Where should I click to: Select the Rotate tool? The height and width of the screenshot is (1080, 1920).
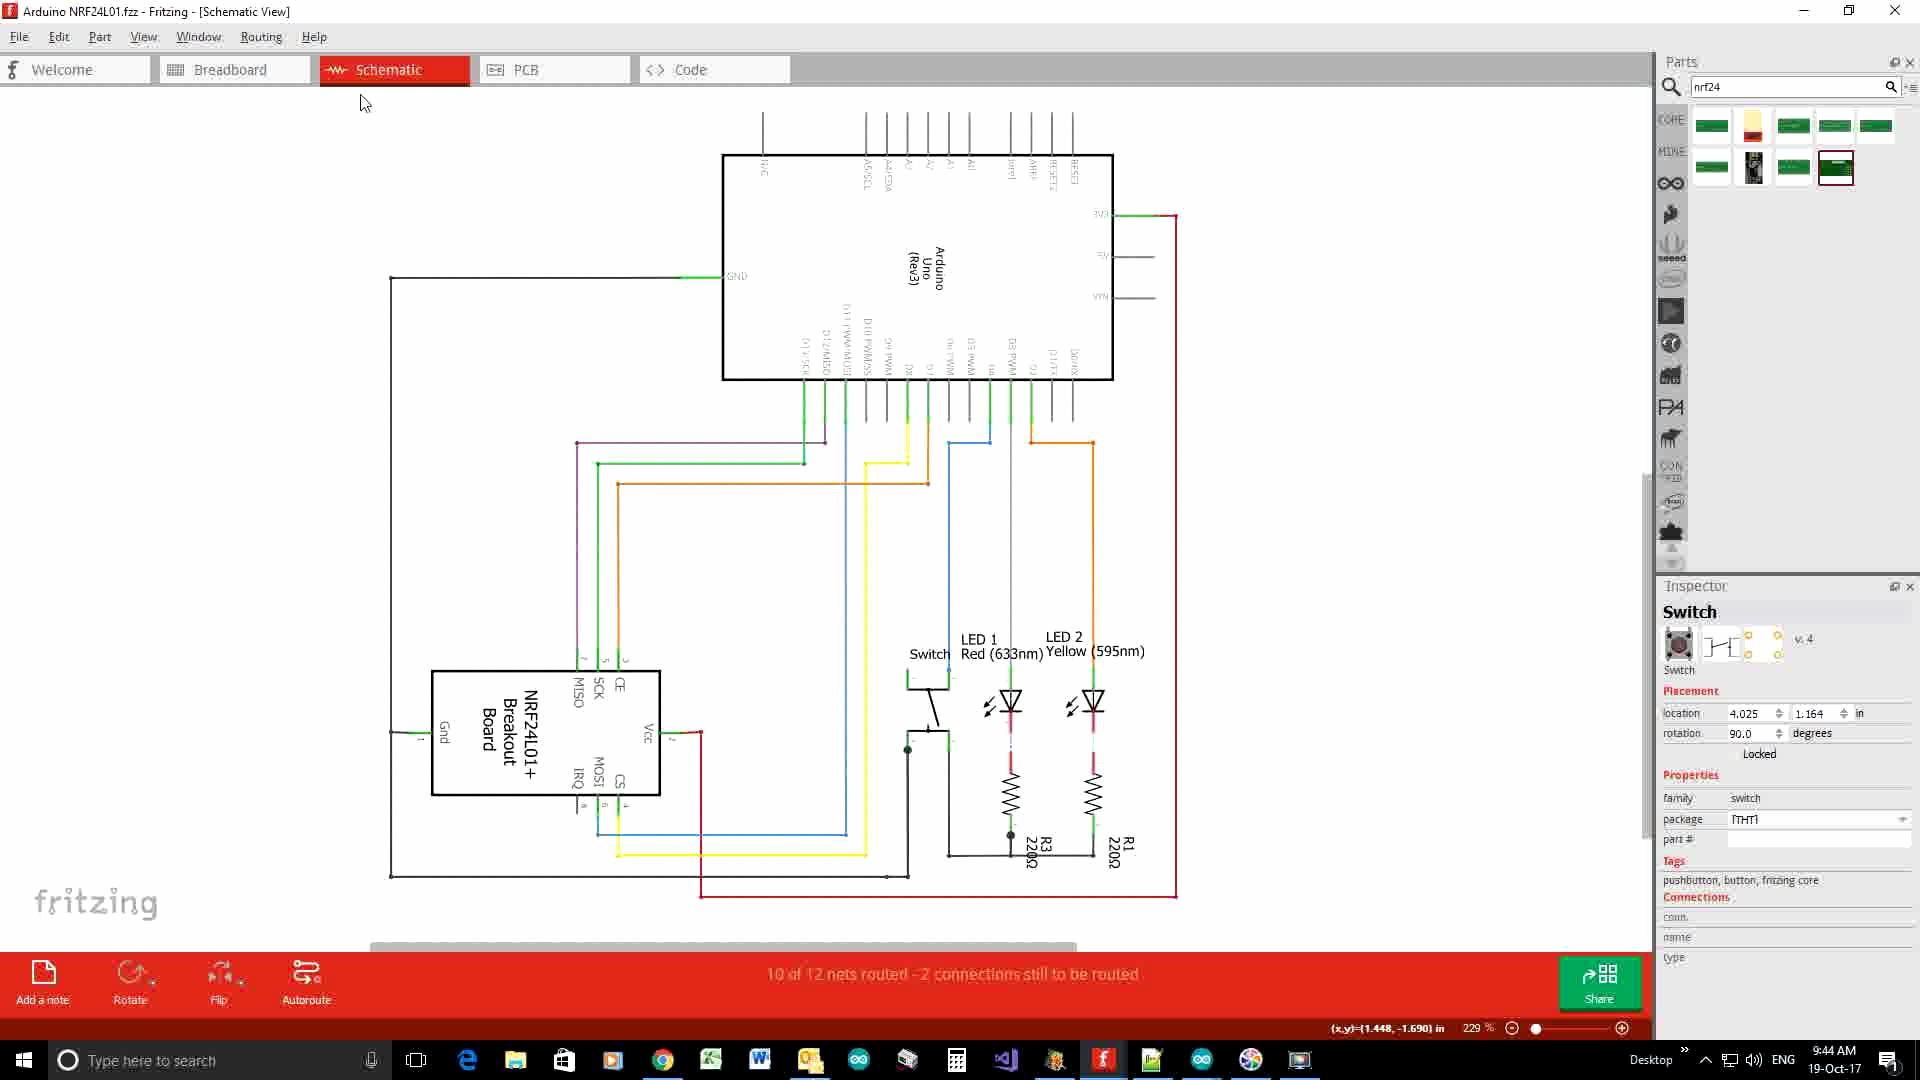point(132,981)
